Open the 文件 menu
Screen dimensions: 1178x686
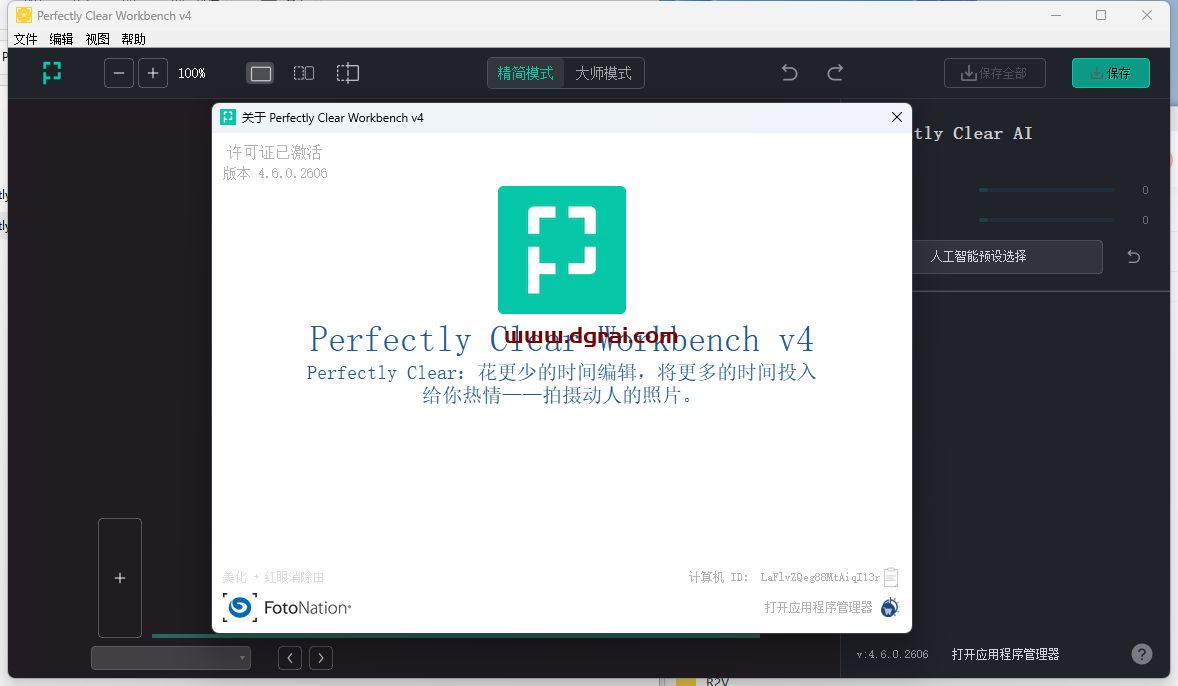pyautogui.click(x=26, y=39)
